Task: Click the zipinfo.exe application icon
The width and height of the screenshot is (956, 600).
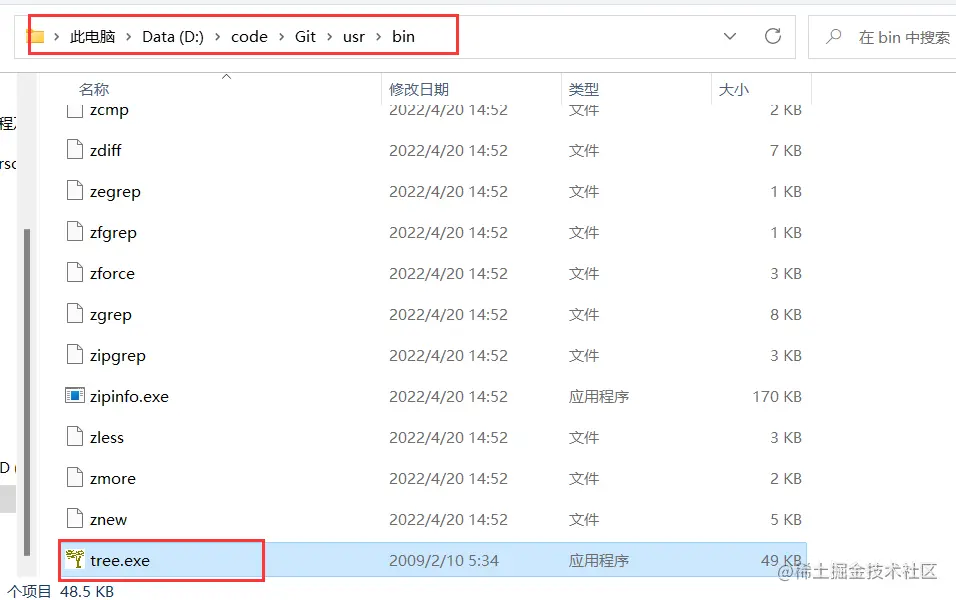Action: pyautogui.click(x=74, y=396)
